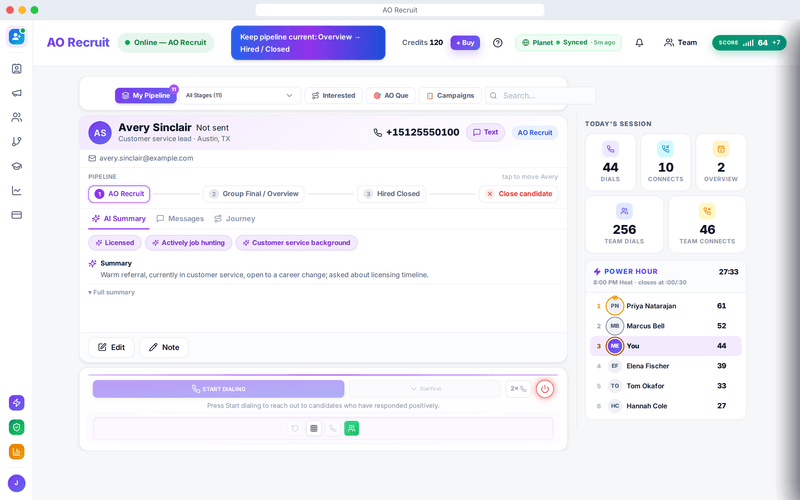
Task: Toggle the Licensed tag
Action: click(x=115, y=243)
